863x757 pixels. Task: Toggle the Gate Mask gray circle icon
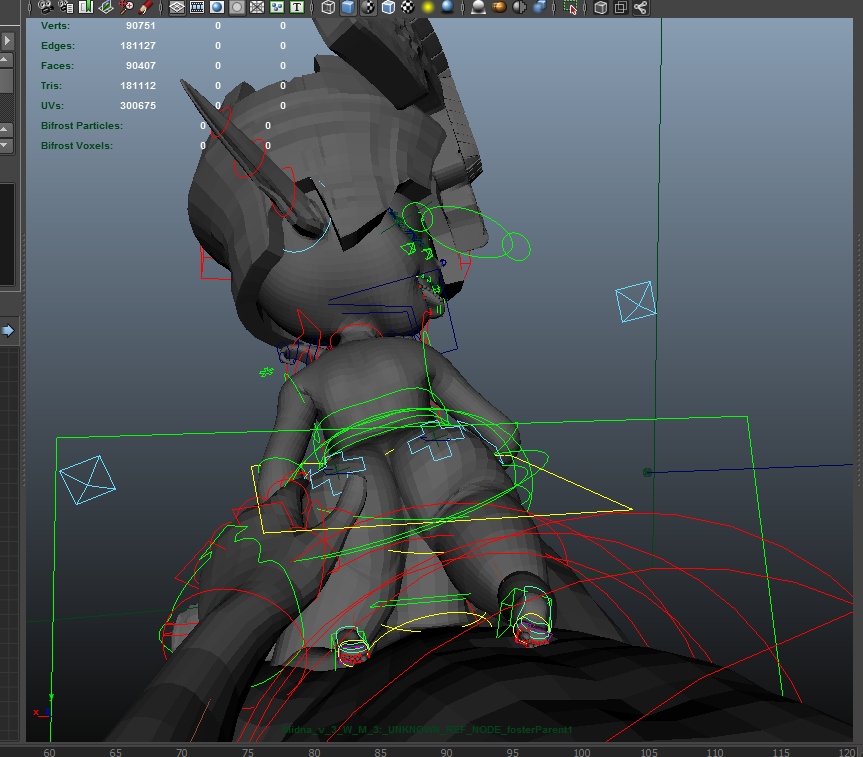coord(237,7)
